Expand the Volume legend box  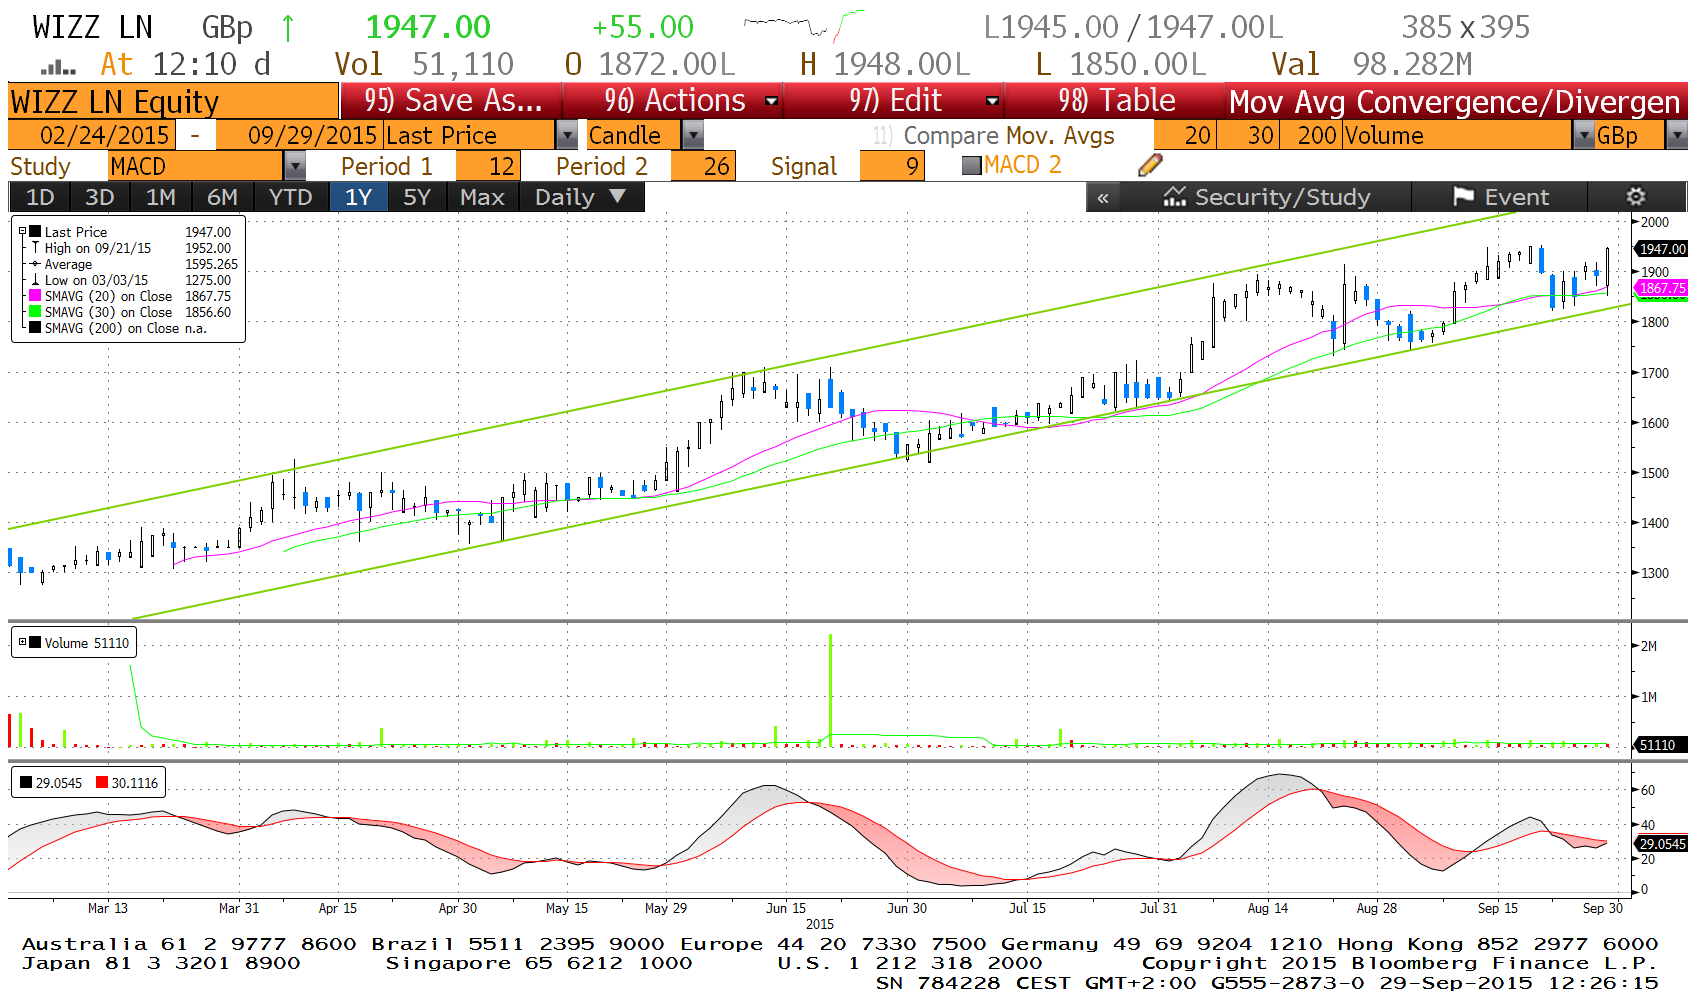22,643
